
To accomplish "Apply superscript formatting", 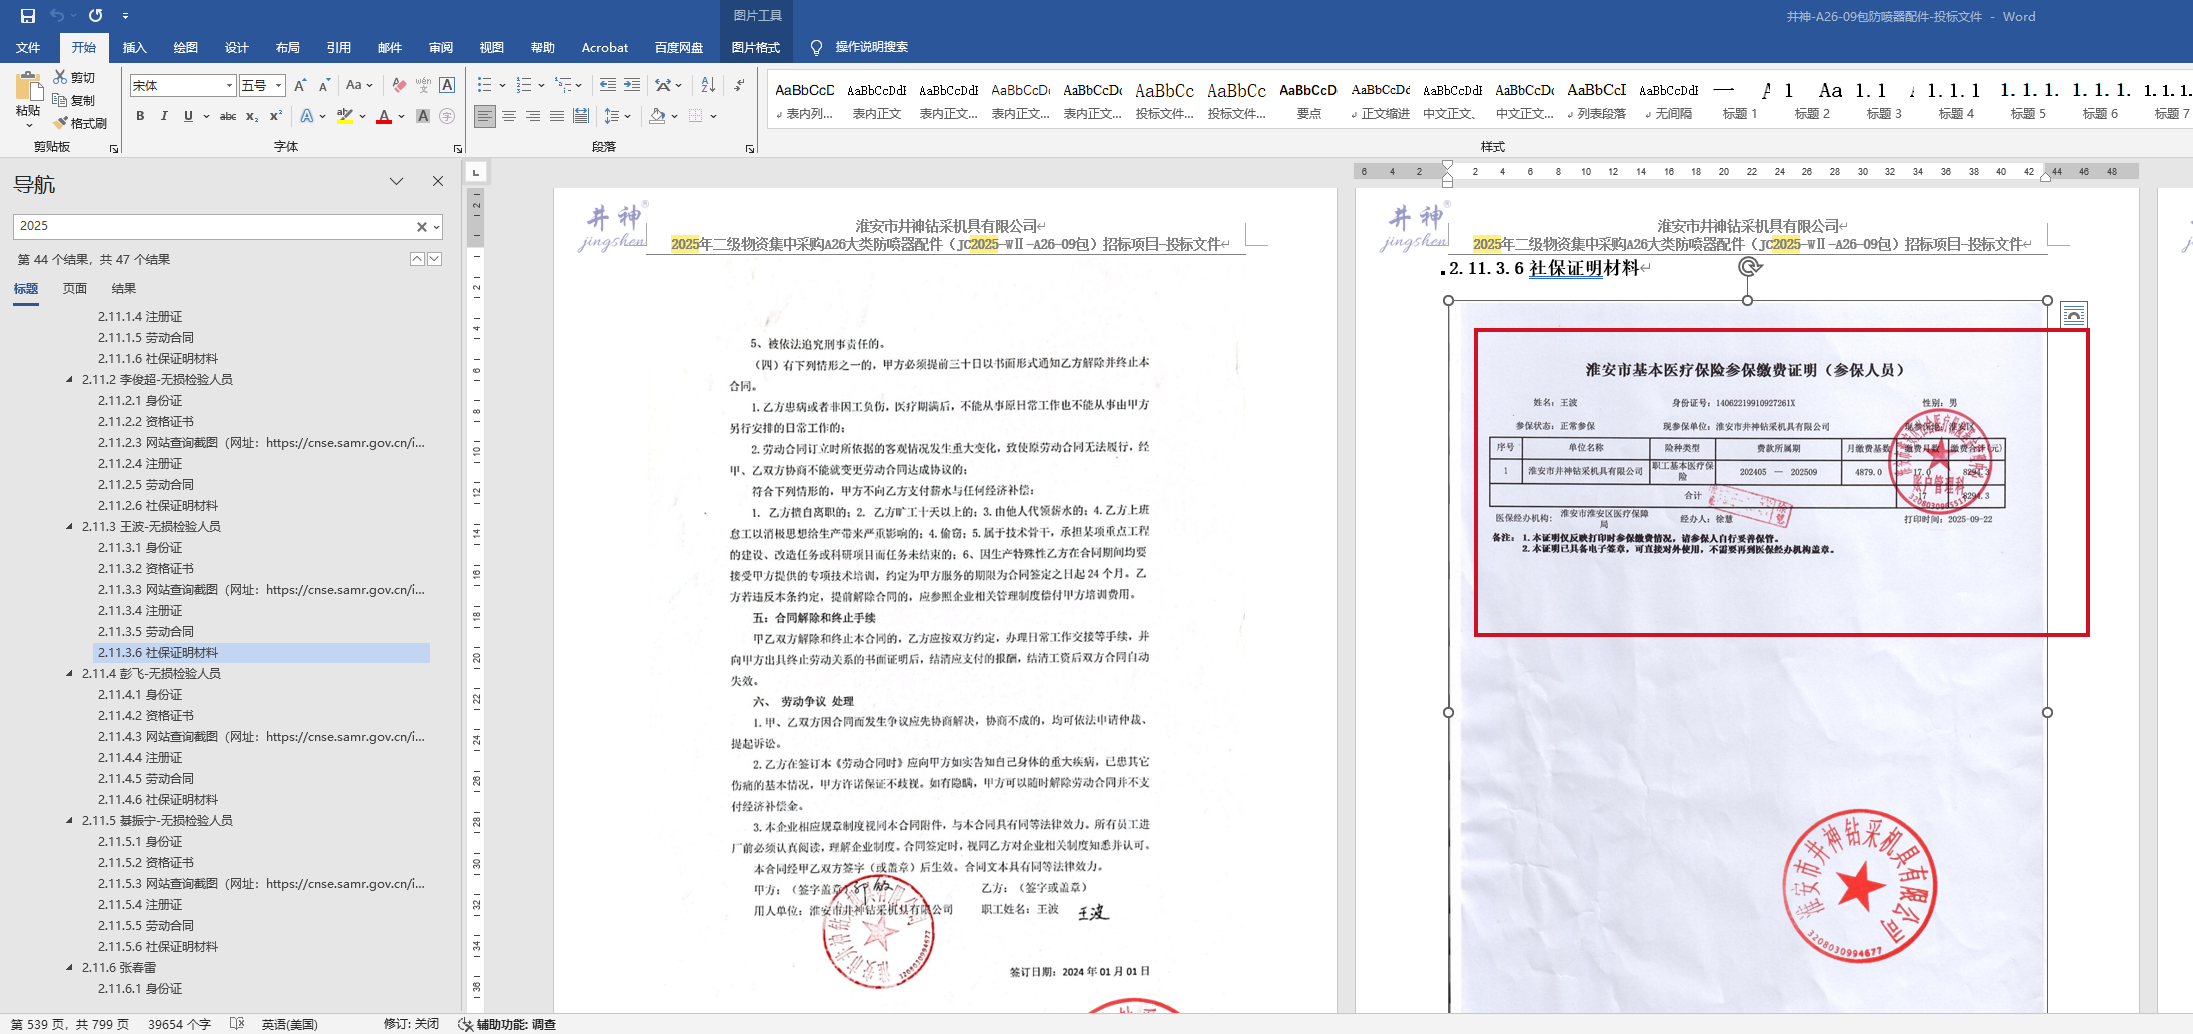I will coord(276,116).
